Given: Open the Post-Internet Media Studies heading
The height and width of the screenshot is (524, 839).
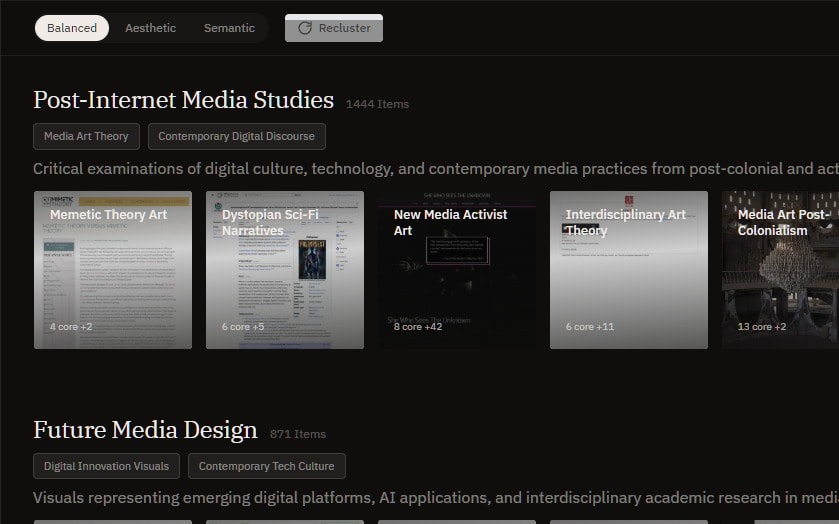Looking at the screenshot, I should 184,100.
